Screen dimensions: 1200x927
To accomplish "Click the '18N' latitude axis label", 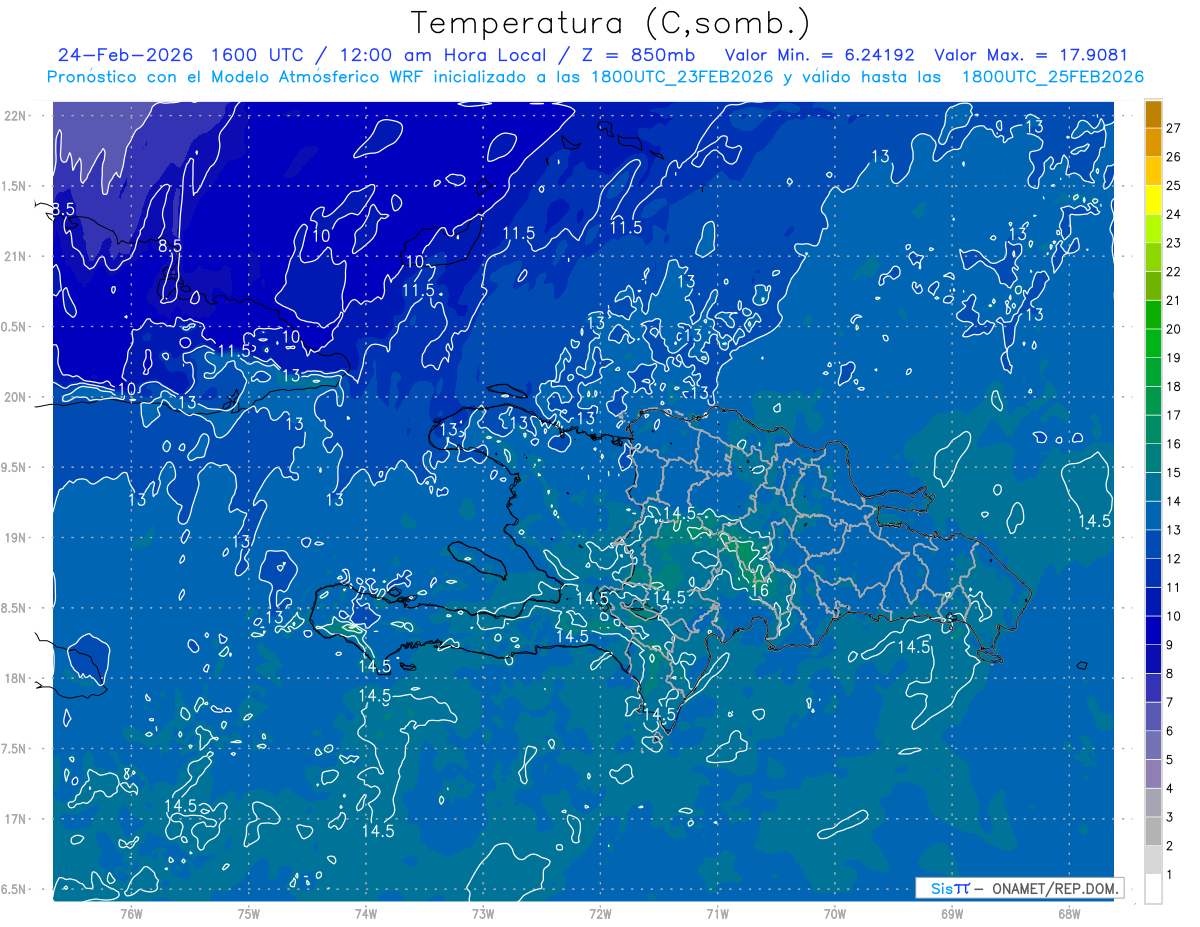I will click(x=15, y=679).
